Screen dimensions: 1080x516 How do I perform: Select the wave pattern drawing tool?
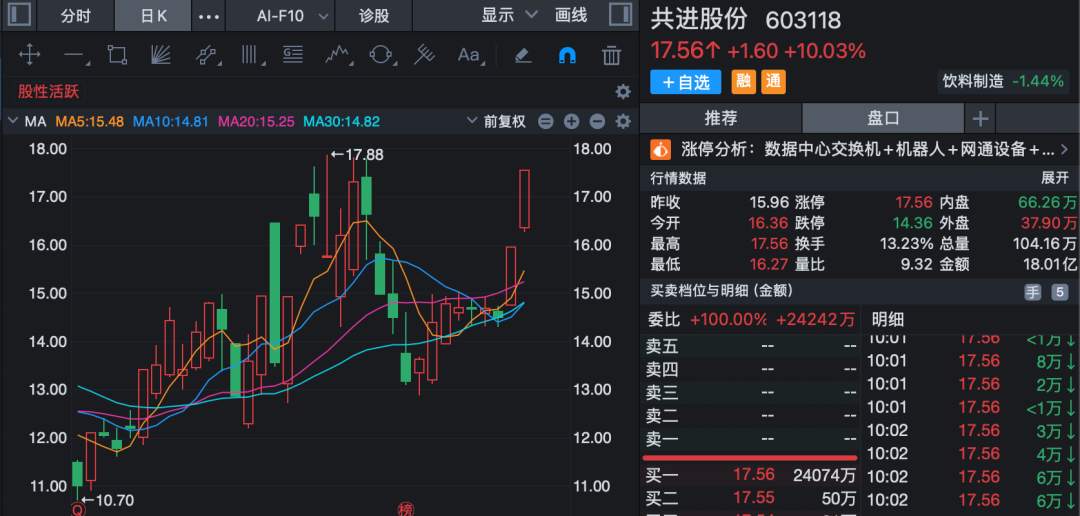[338, 54]
